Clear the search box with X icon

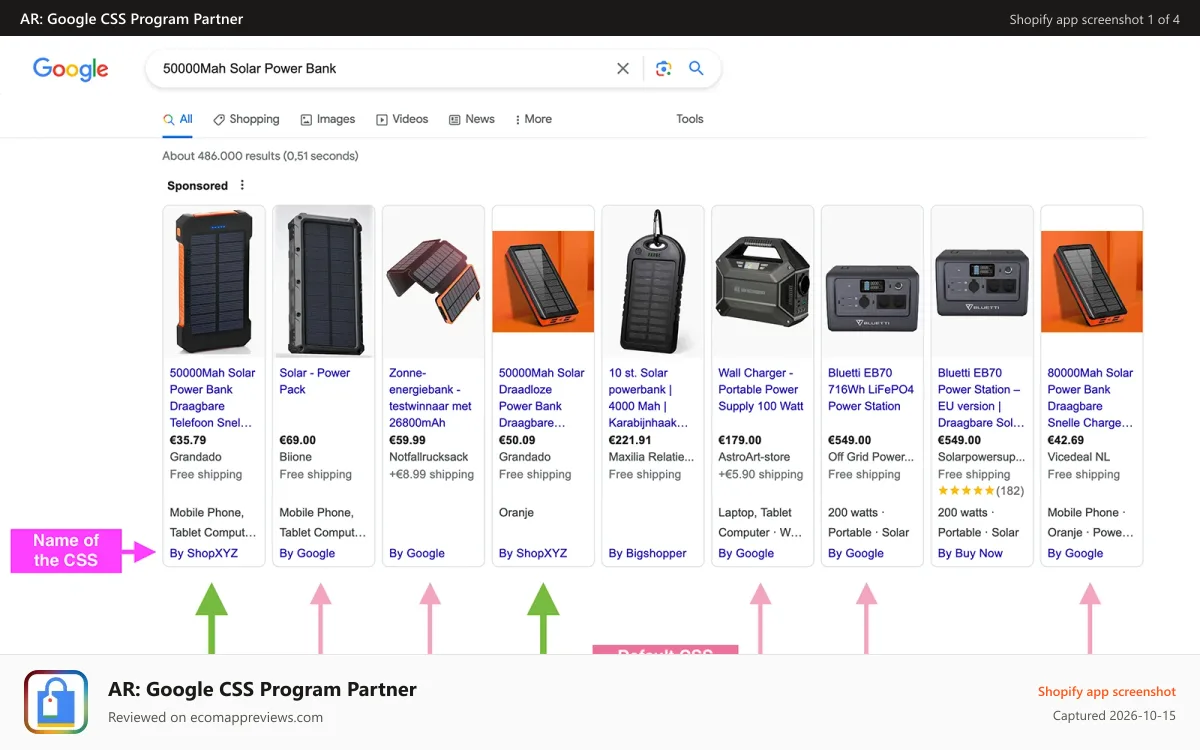click(623, 69)
